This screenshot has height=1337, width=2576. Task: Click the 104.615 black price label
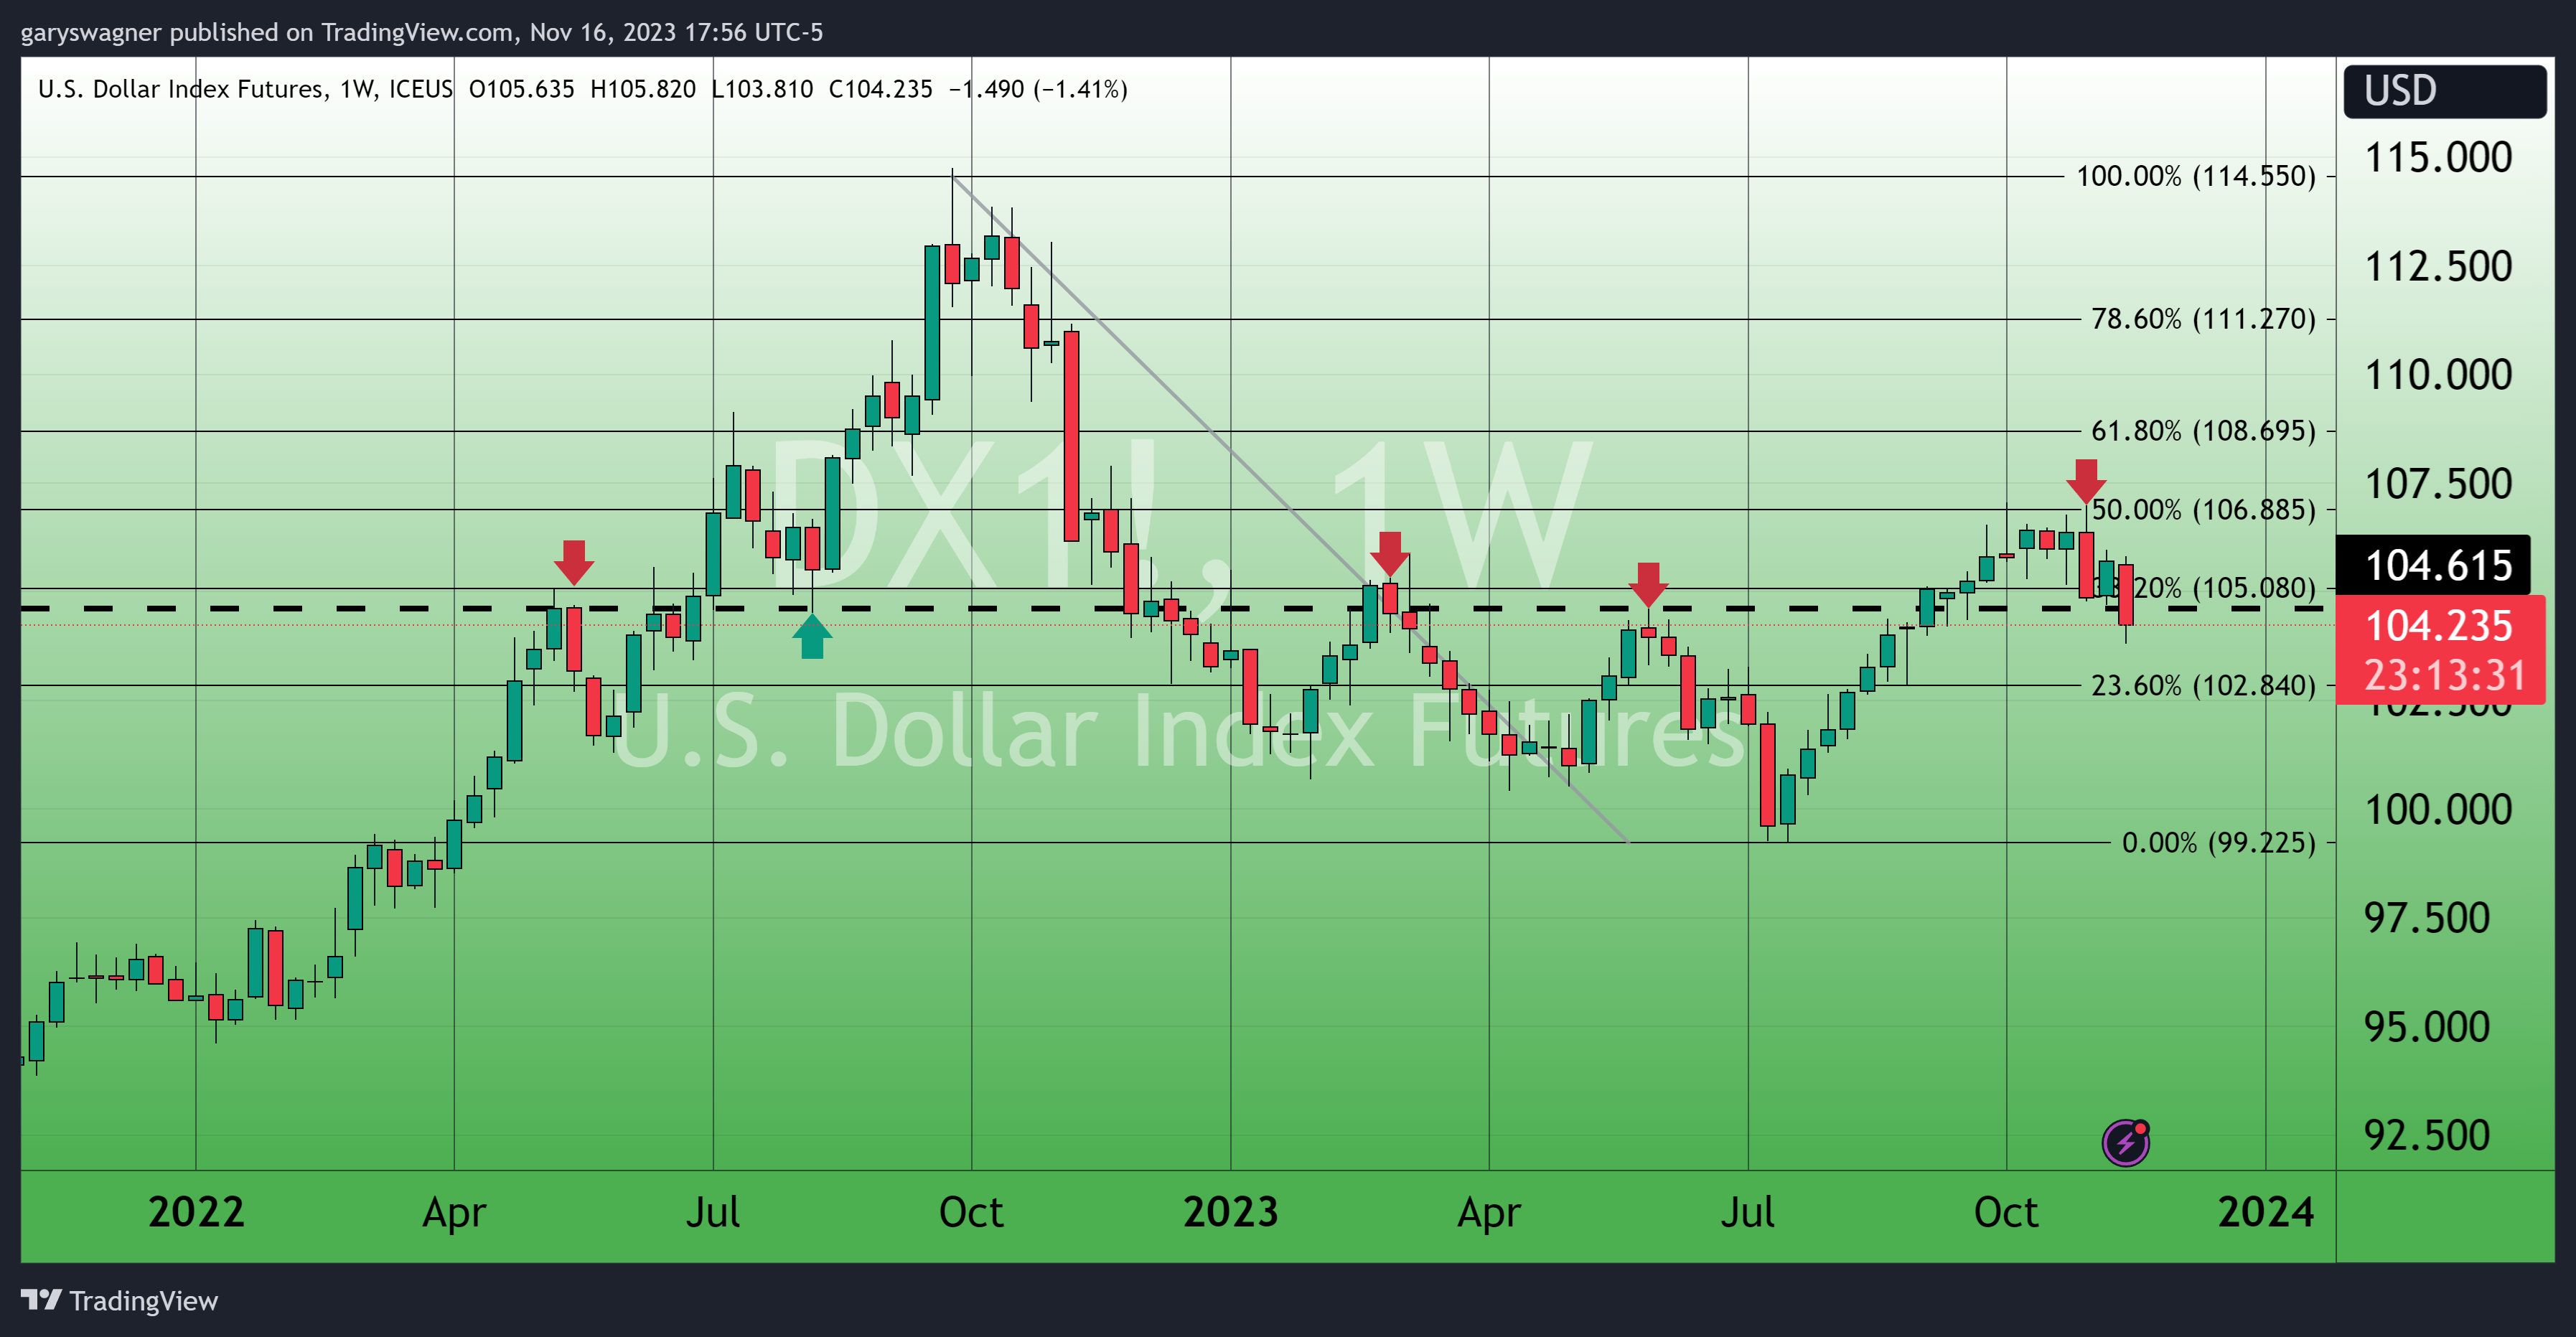[2432, 566]
